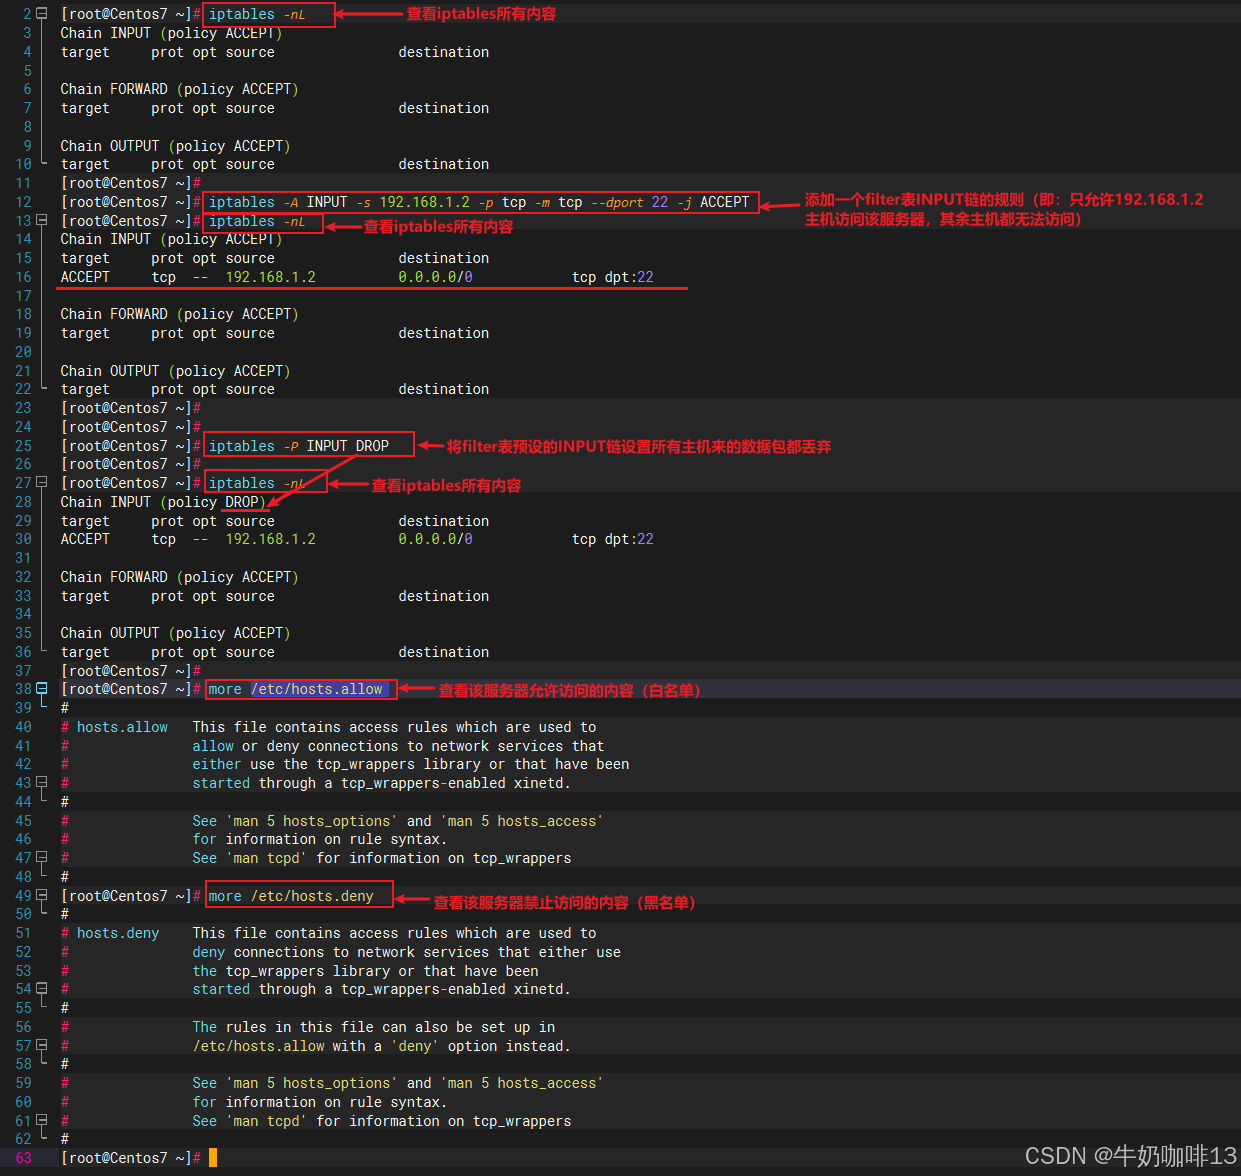Click line number 12 in the gutter
The height and width of the screenshot is (1176, 1241).
(23, 202)
